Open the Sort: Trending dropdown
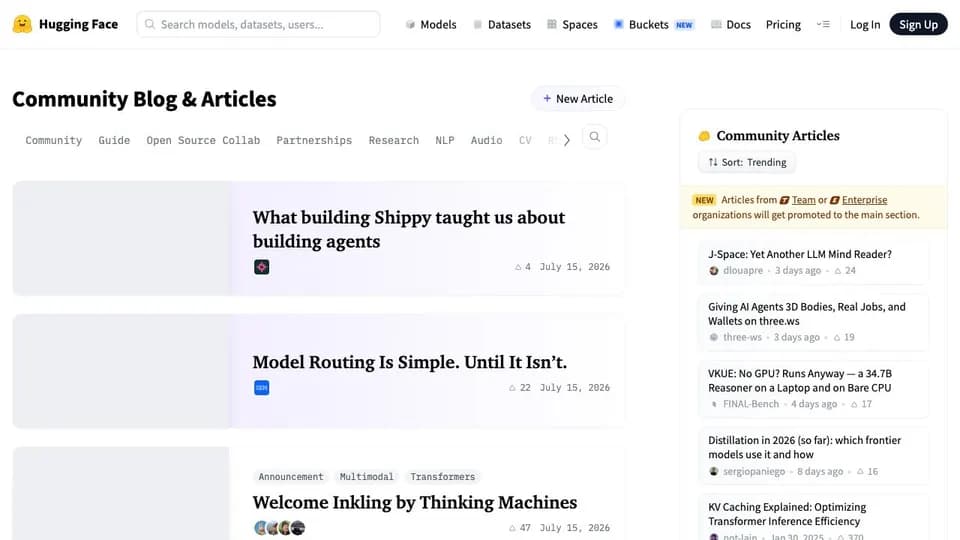The width and height of the screenshot is (960, 540). pyautogui.click(x=747, y=162)
